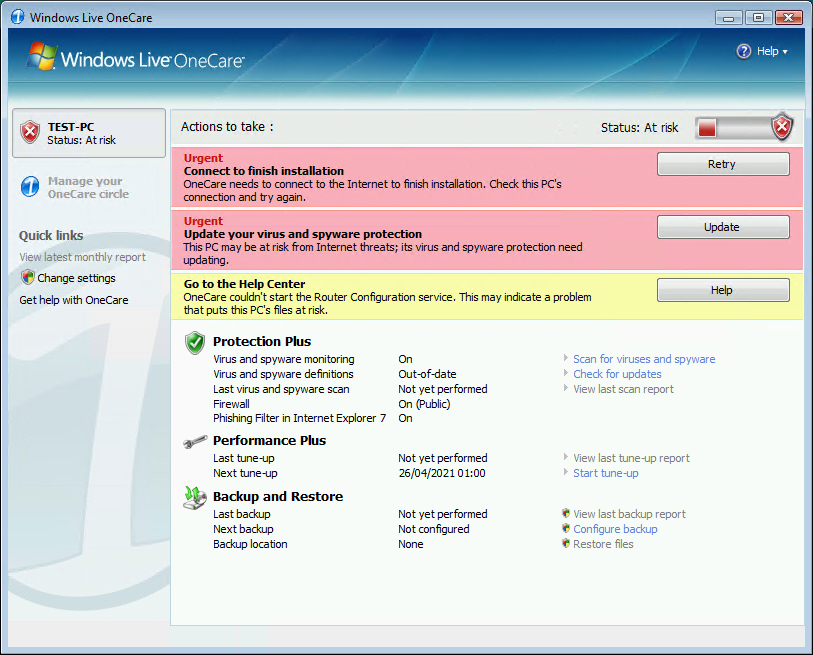Image resolution: width=813 pixels, height=655 pixels.
Task: Open Restore files link
Action: tap(603, 544)
